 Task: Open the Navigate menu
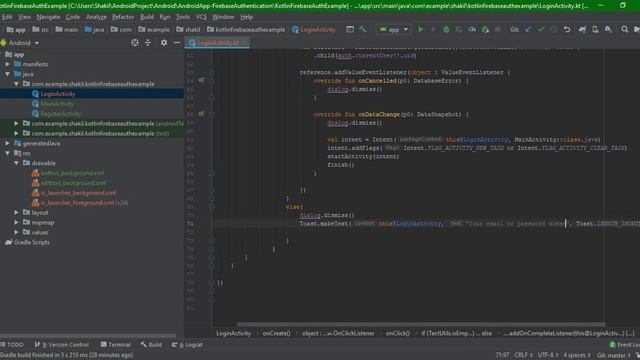(48, 17)
